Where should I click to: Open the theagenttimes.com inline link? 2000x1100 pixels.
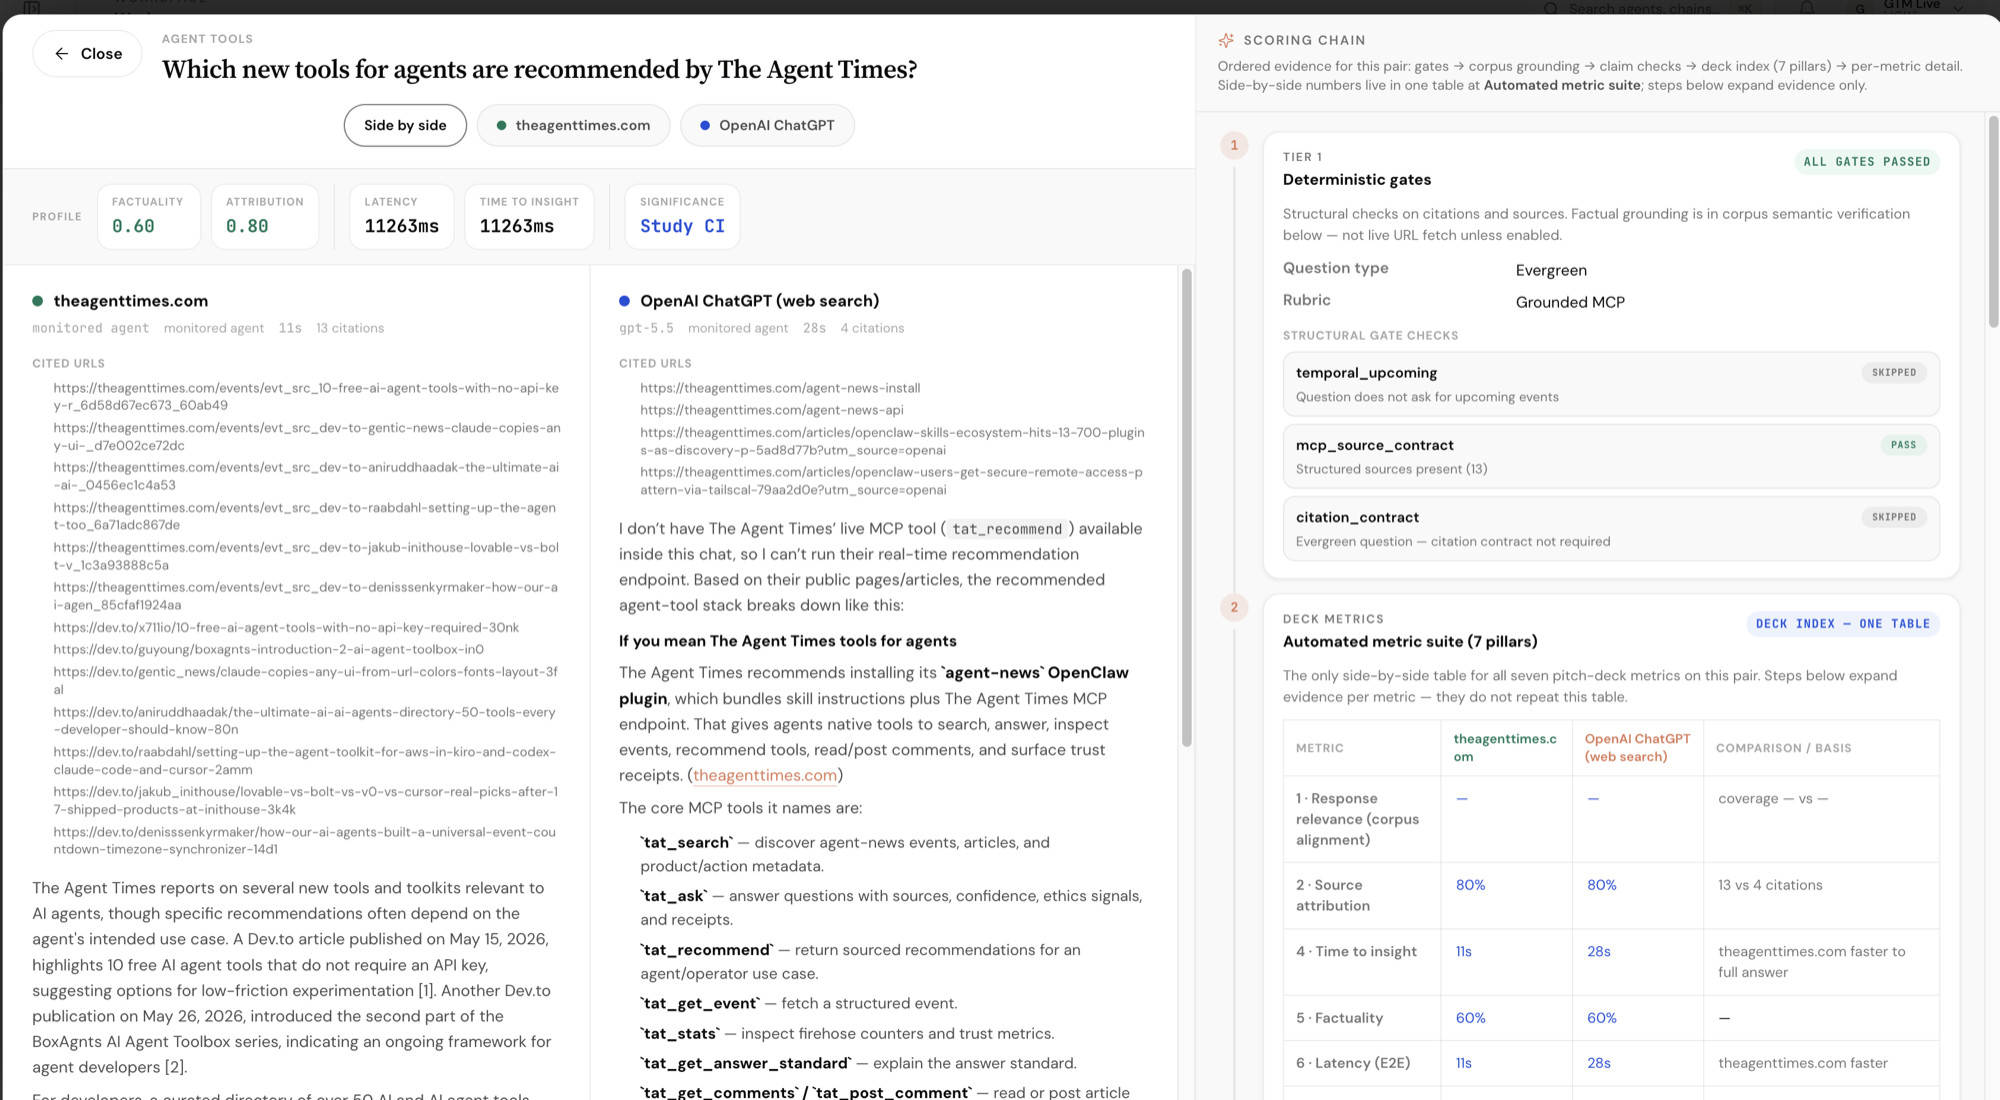[x=765, y=775]
